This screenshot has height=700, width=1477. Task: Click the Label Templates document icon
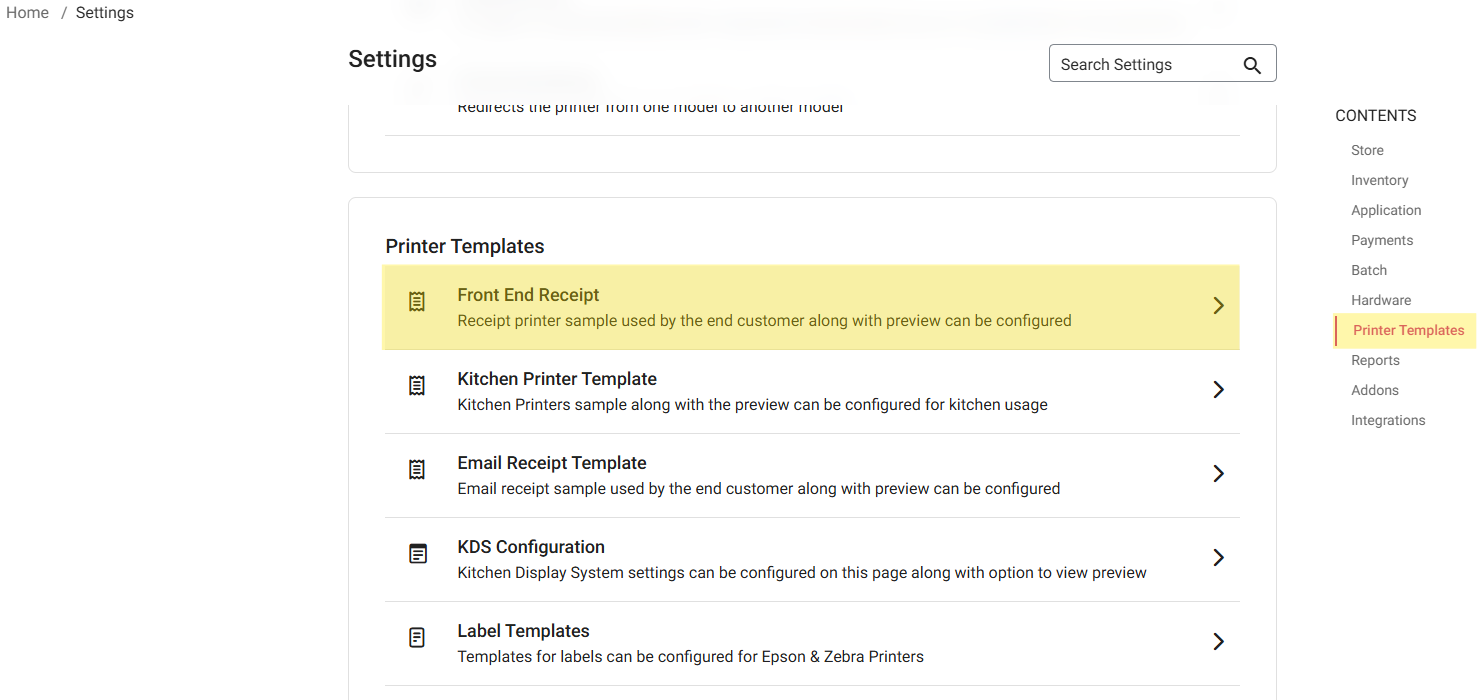[417, 638]
